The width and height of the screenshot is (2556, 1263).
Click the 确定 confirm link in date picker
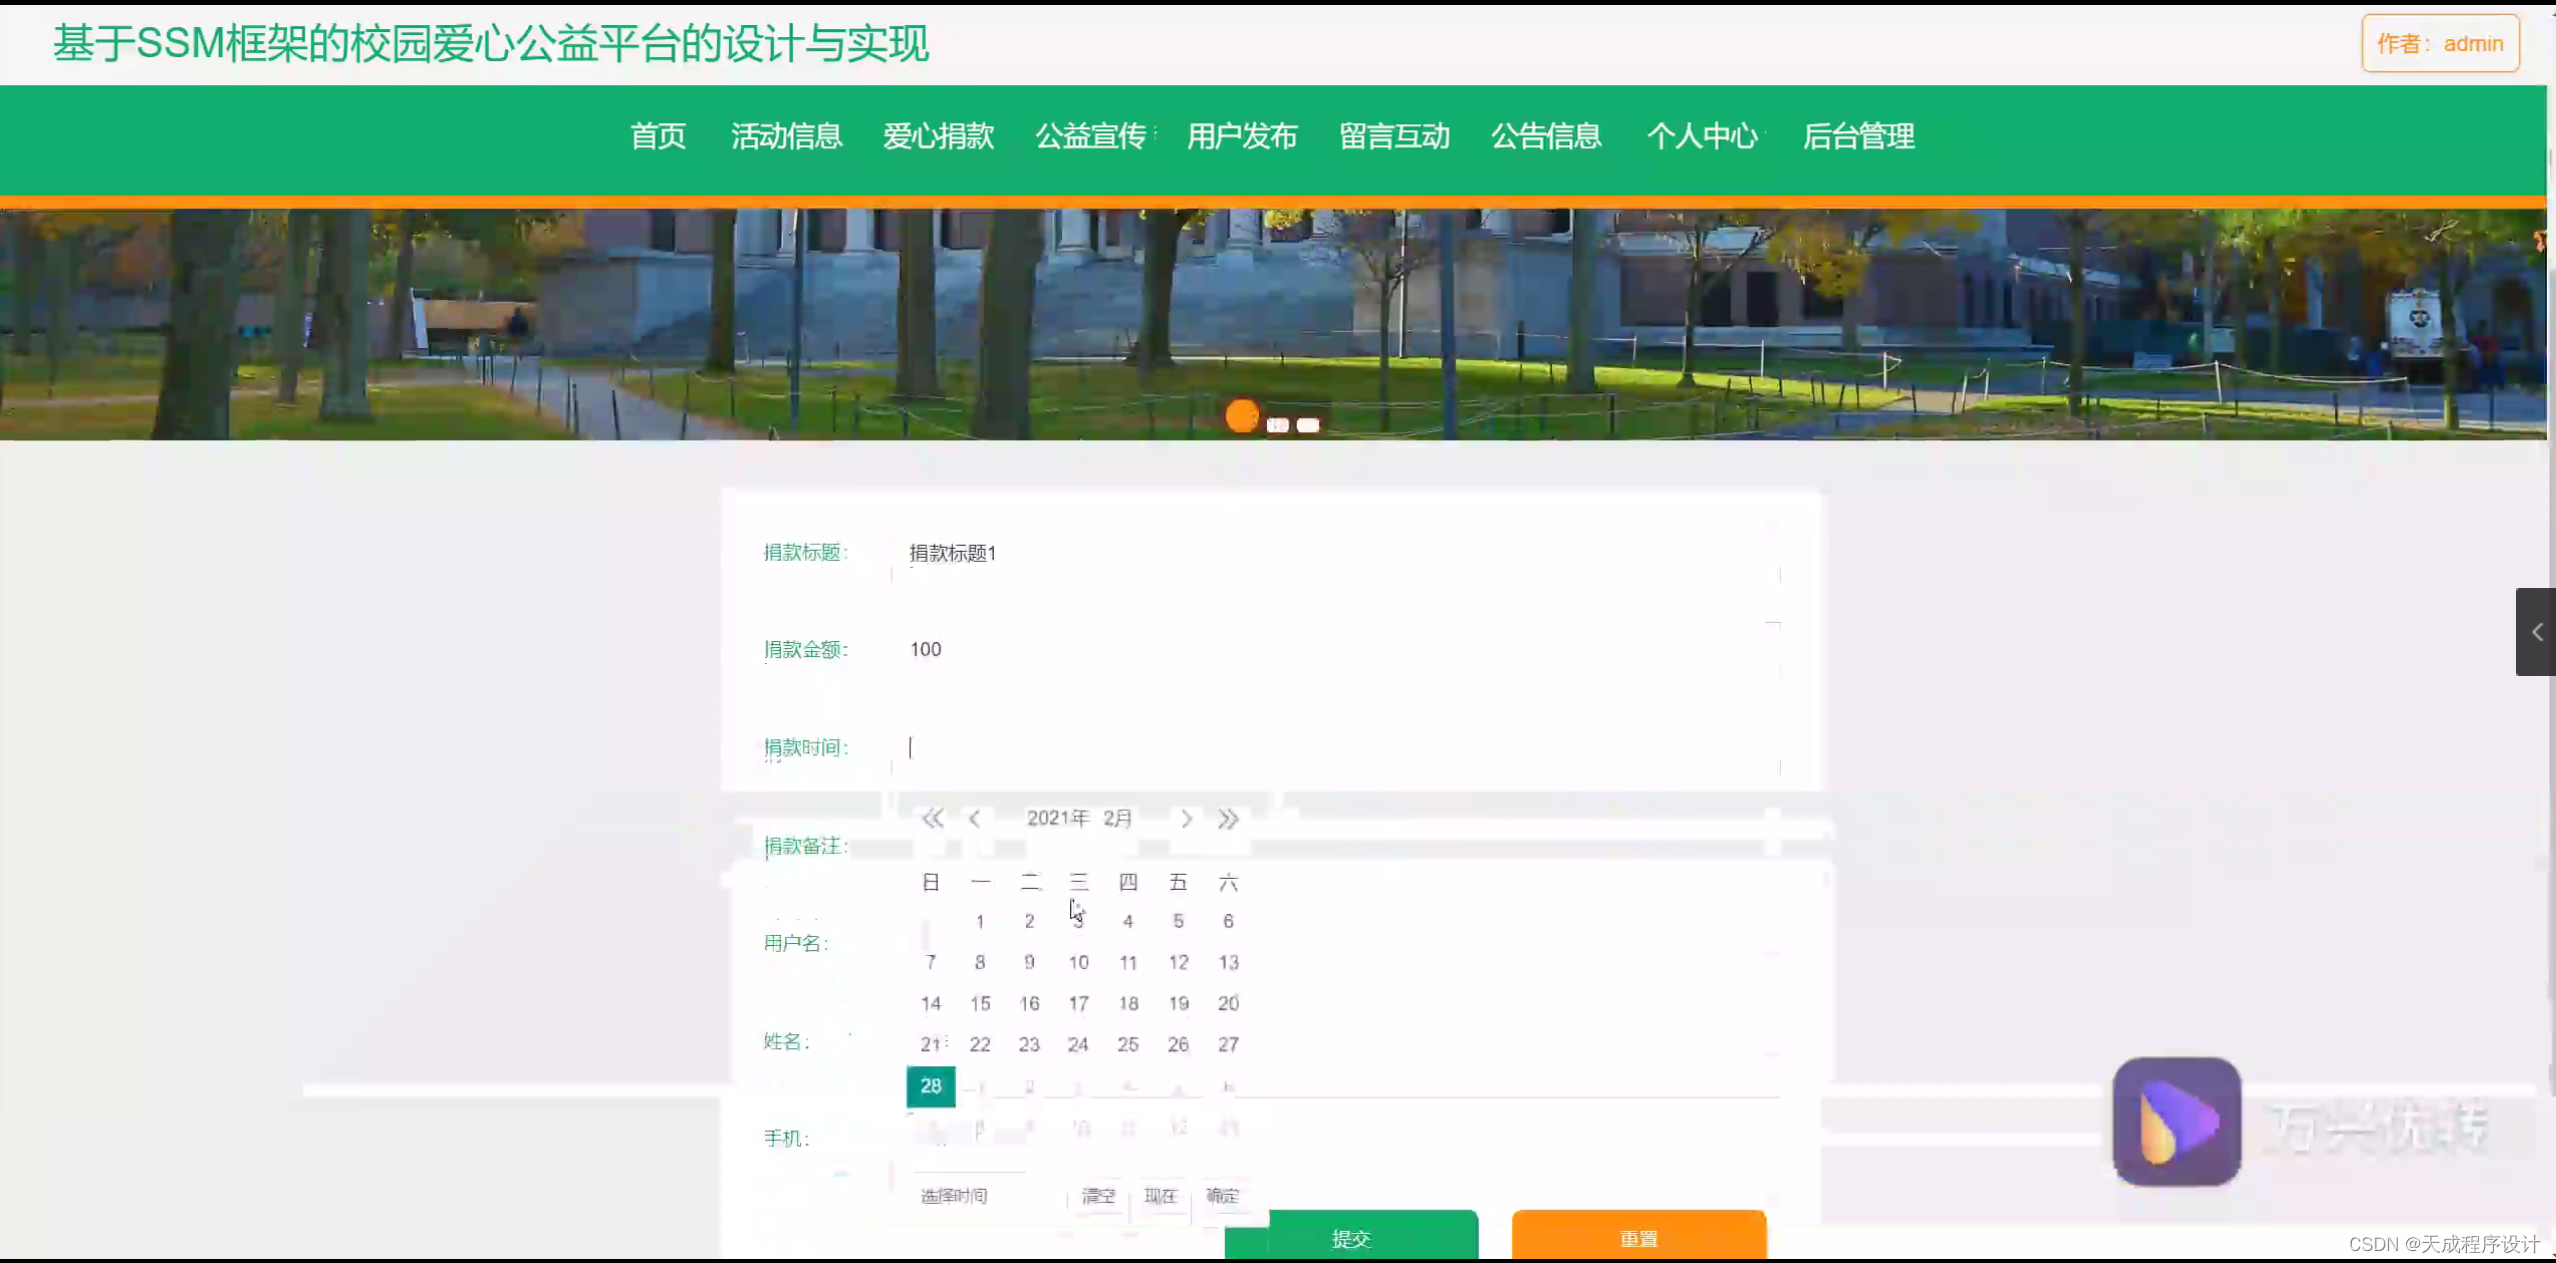[x=1223, y=1196]
